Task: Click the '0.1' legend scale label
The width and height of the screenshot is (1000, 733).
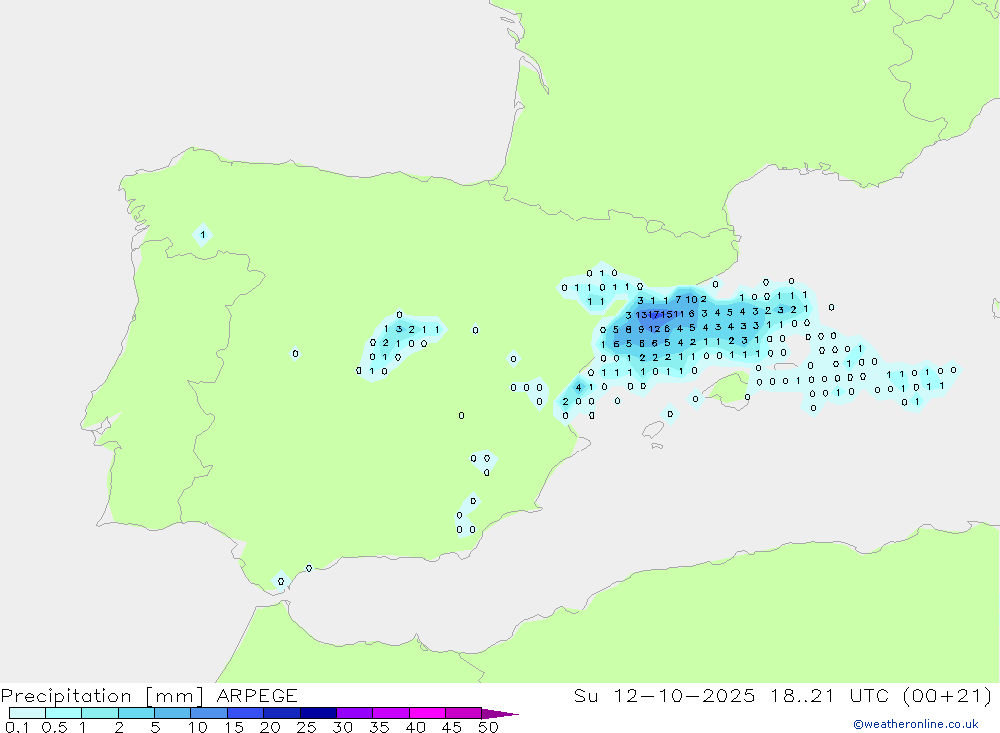Action: (x=17, y=727)
